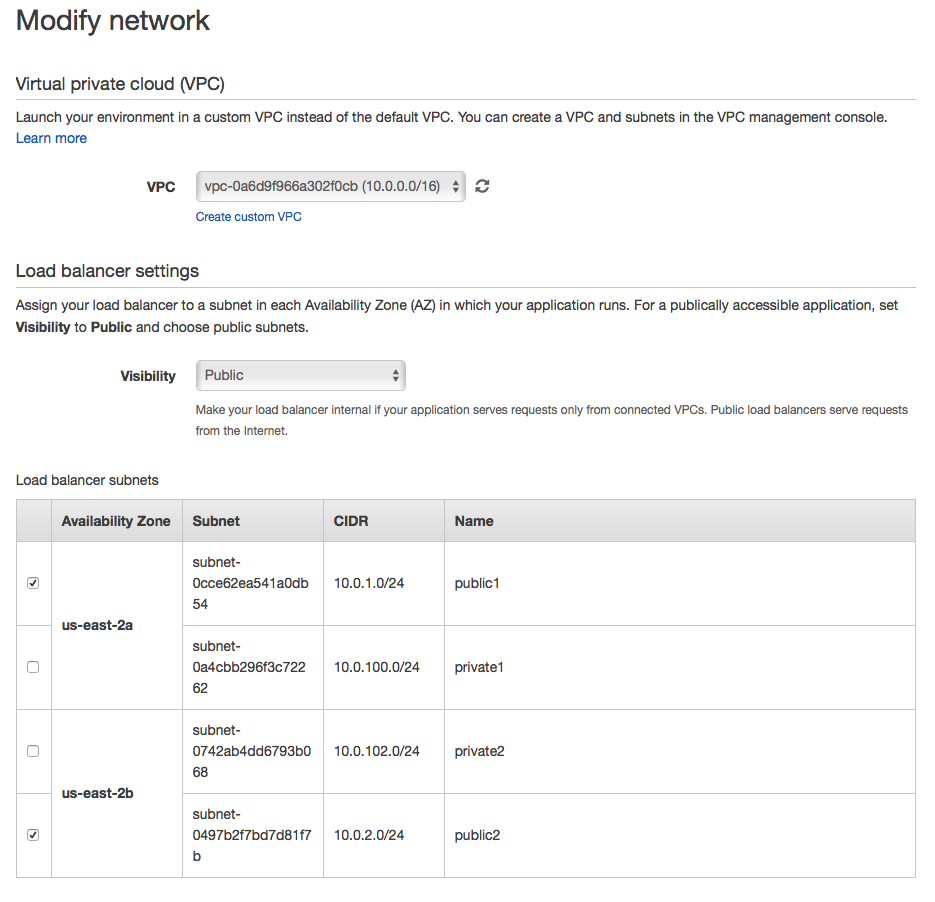Enable the private1 subnet checkbox
The height and width of the screenshot is (902, 935).
coord(33,667)
